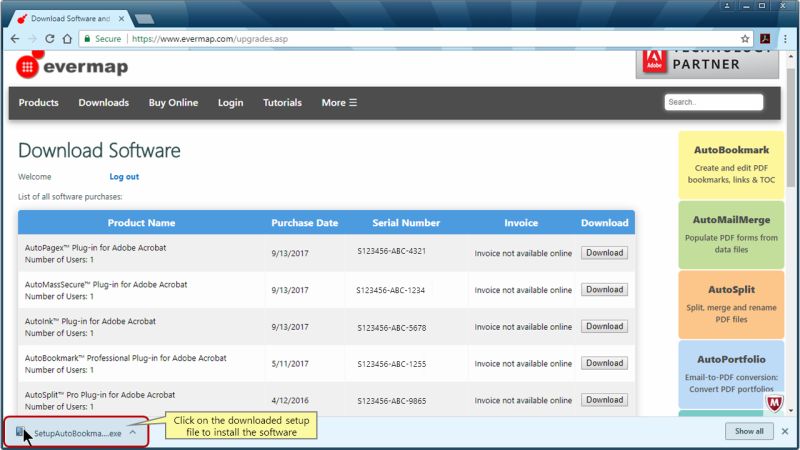Click the evermap logo
The width and height of the screenshot is (800, 450).
click(x=72, y=65)
